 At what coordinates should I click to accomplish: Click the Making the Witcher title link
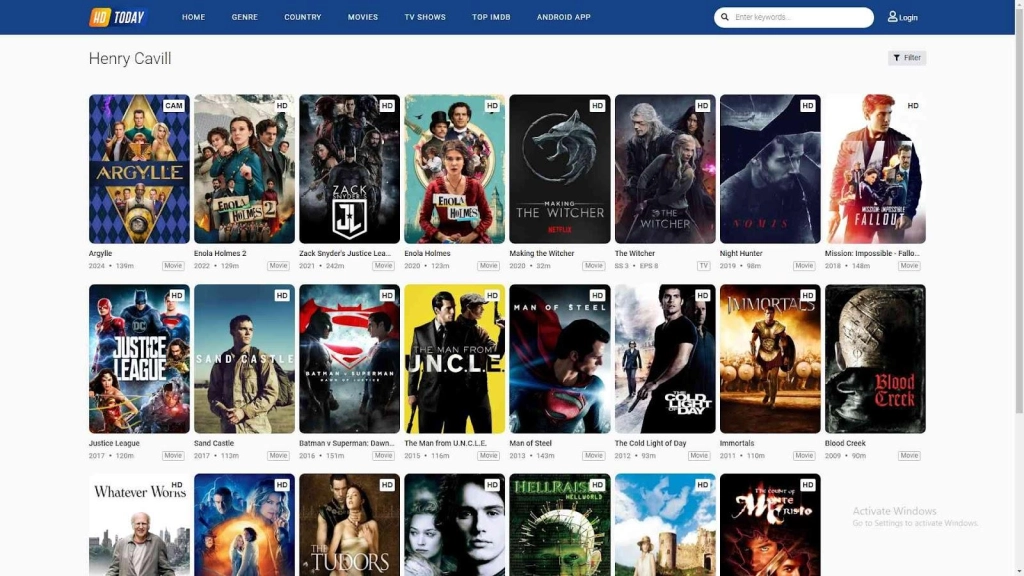click(541, 253)
